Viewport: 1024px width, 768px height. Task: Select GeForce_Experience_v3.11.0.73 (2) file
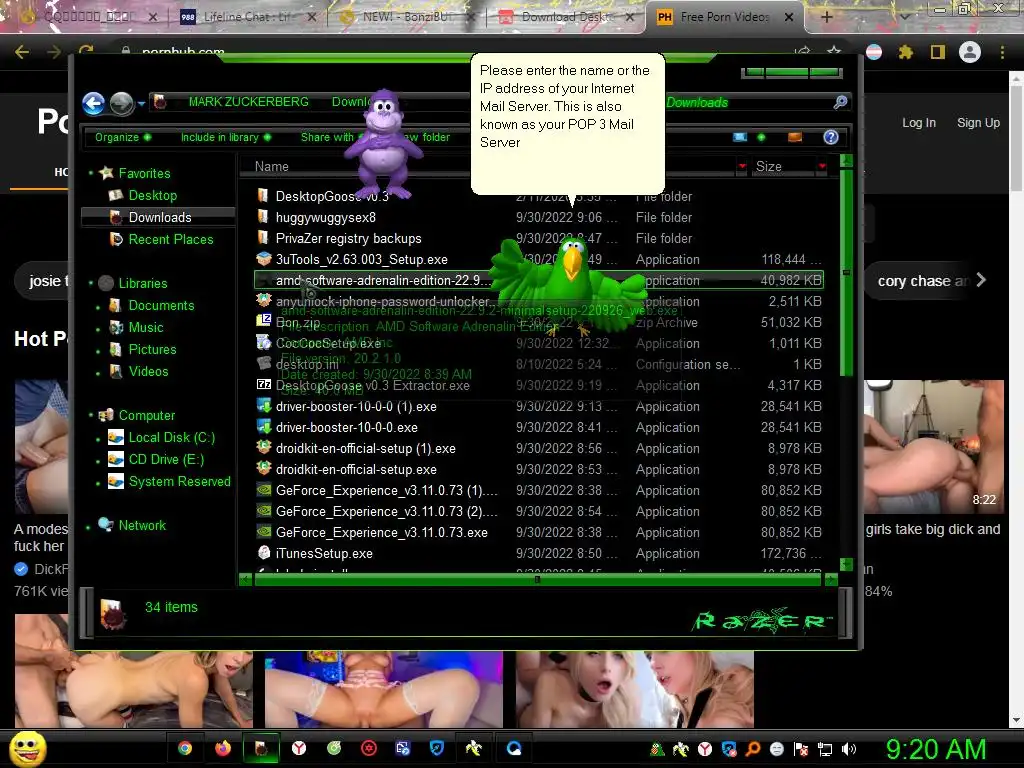(x=386, y=511)
